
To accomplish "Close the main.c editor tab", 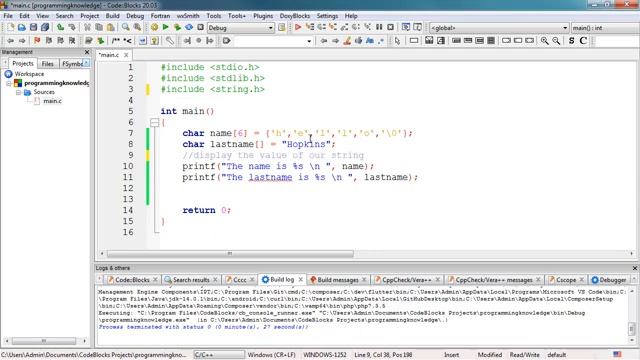I will coord(126,55).
